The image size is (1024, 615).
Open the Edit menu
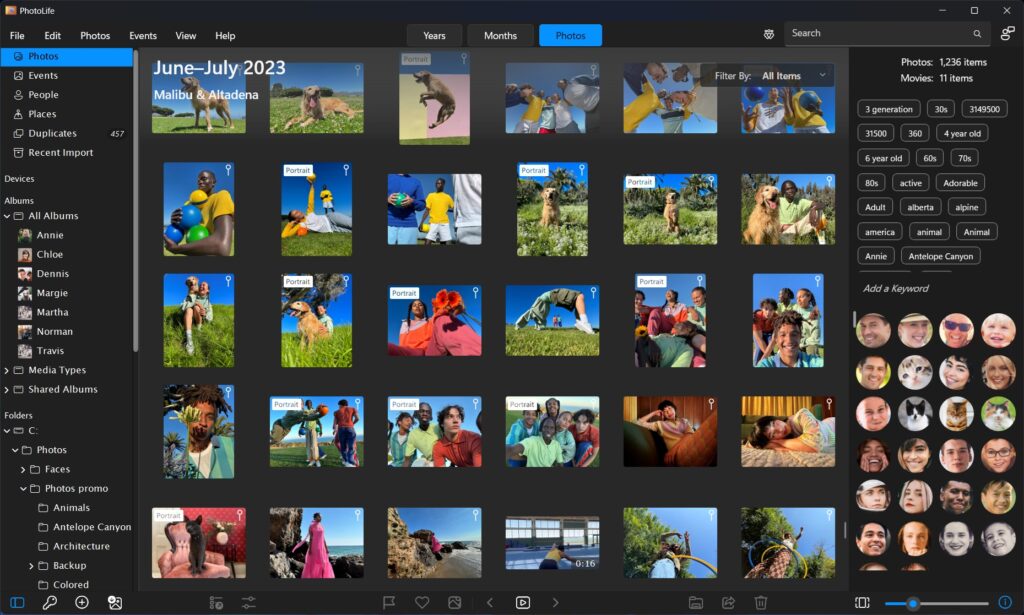[x=52, y=36]
